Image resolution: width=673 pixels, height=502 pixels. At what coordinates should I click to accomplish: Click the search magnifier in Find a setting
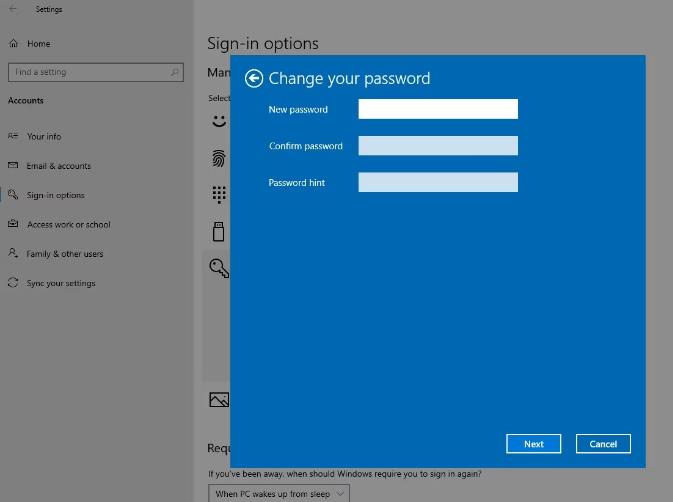[175, 72]
